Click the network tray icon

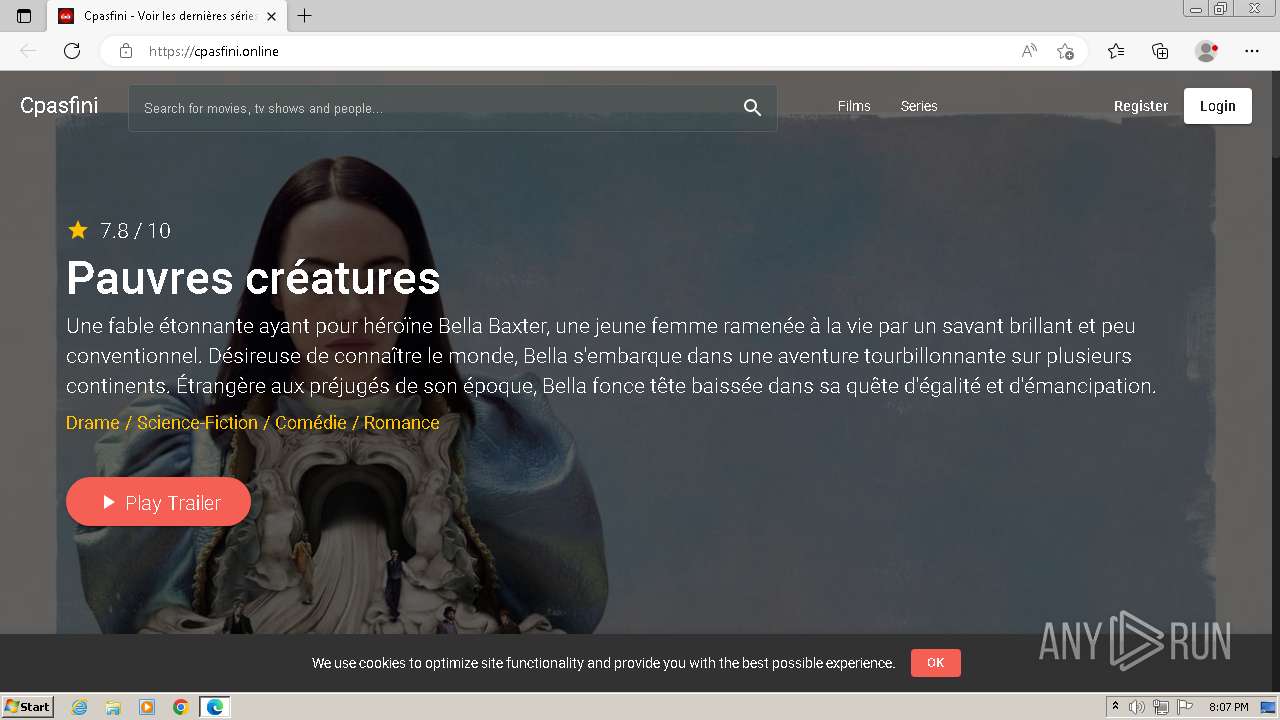point(1160,707)
